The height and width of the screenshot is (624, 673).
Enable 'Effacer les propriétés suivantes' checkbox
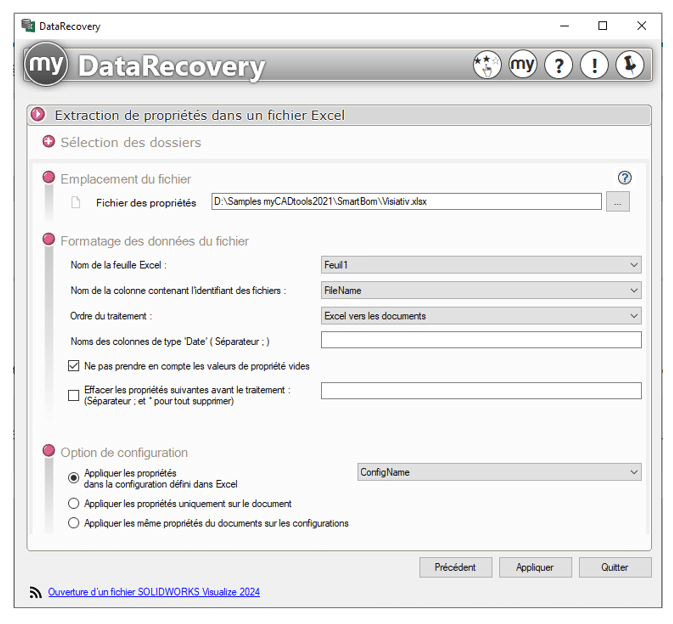click(74, 395)
